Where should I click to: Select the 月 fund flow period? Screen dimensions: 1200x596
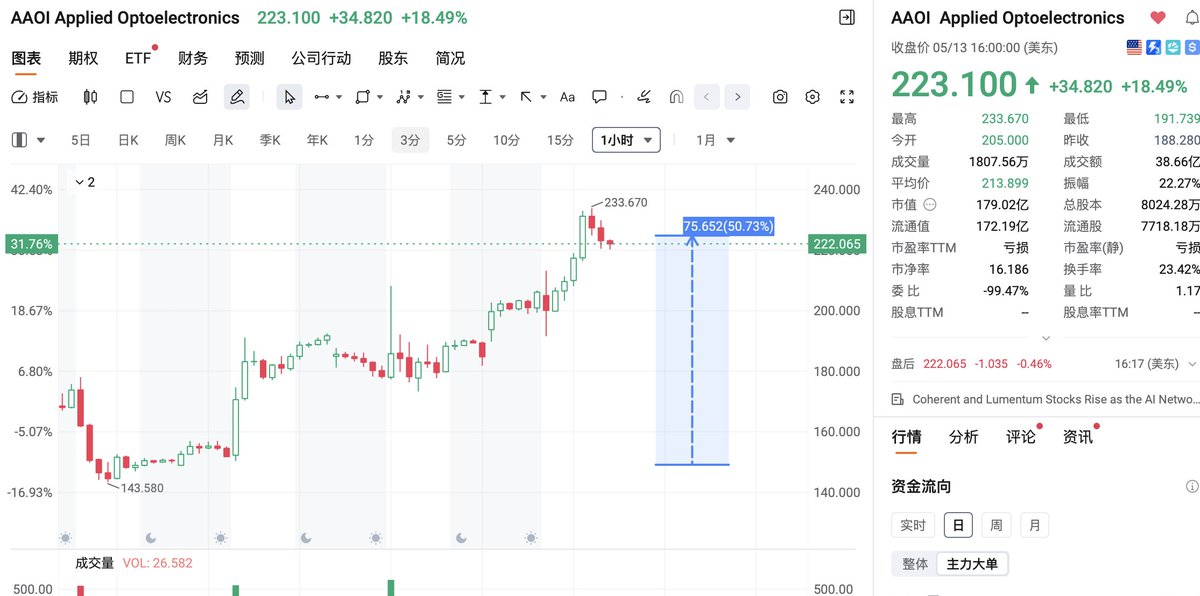(x=1035, y=525)
